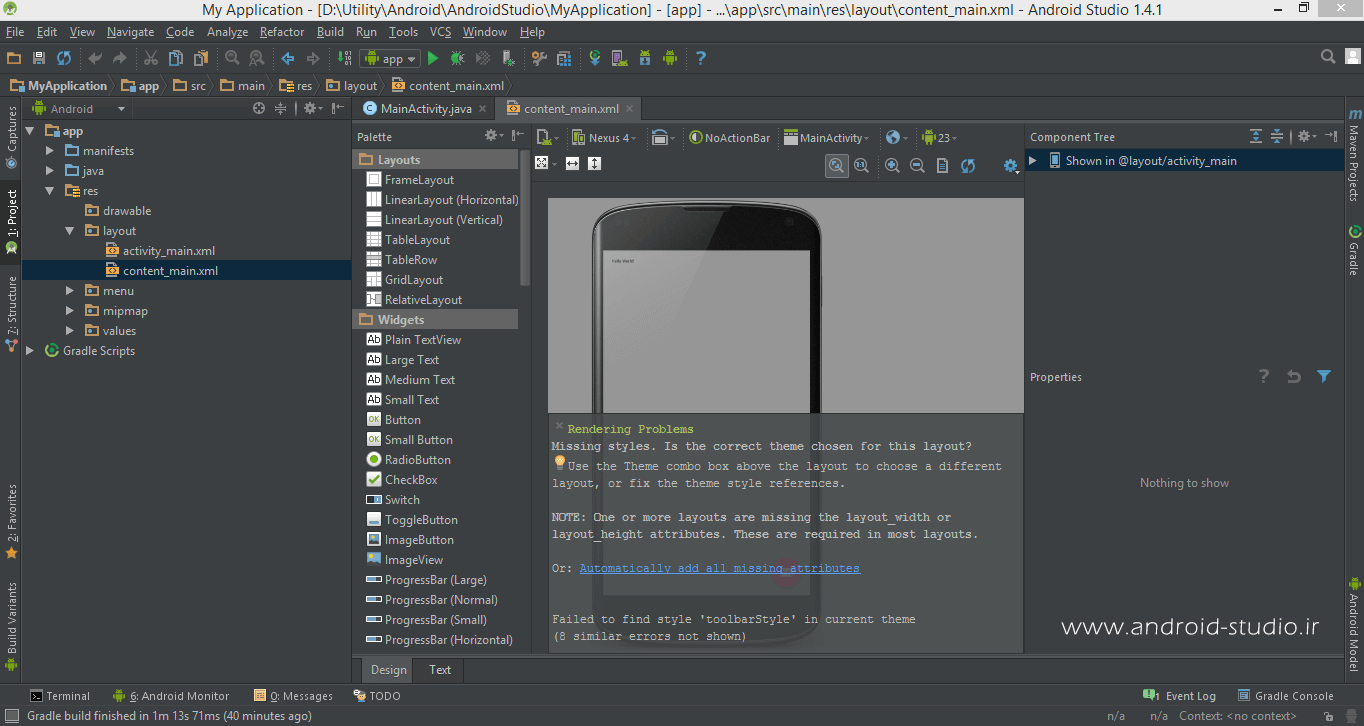
Task: Click the Properties filter funnel icon
Action: tap(1324, 376)
